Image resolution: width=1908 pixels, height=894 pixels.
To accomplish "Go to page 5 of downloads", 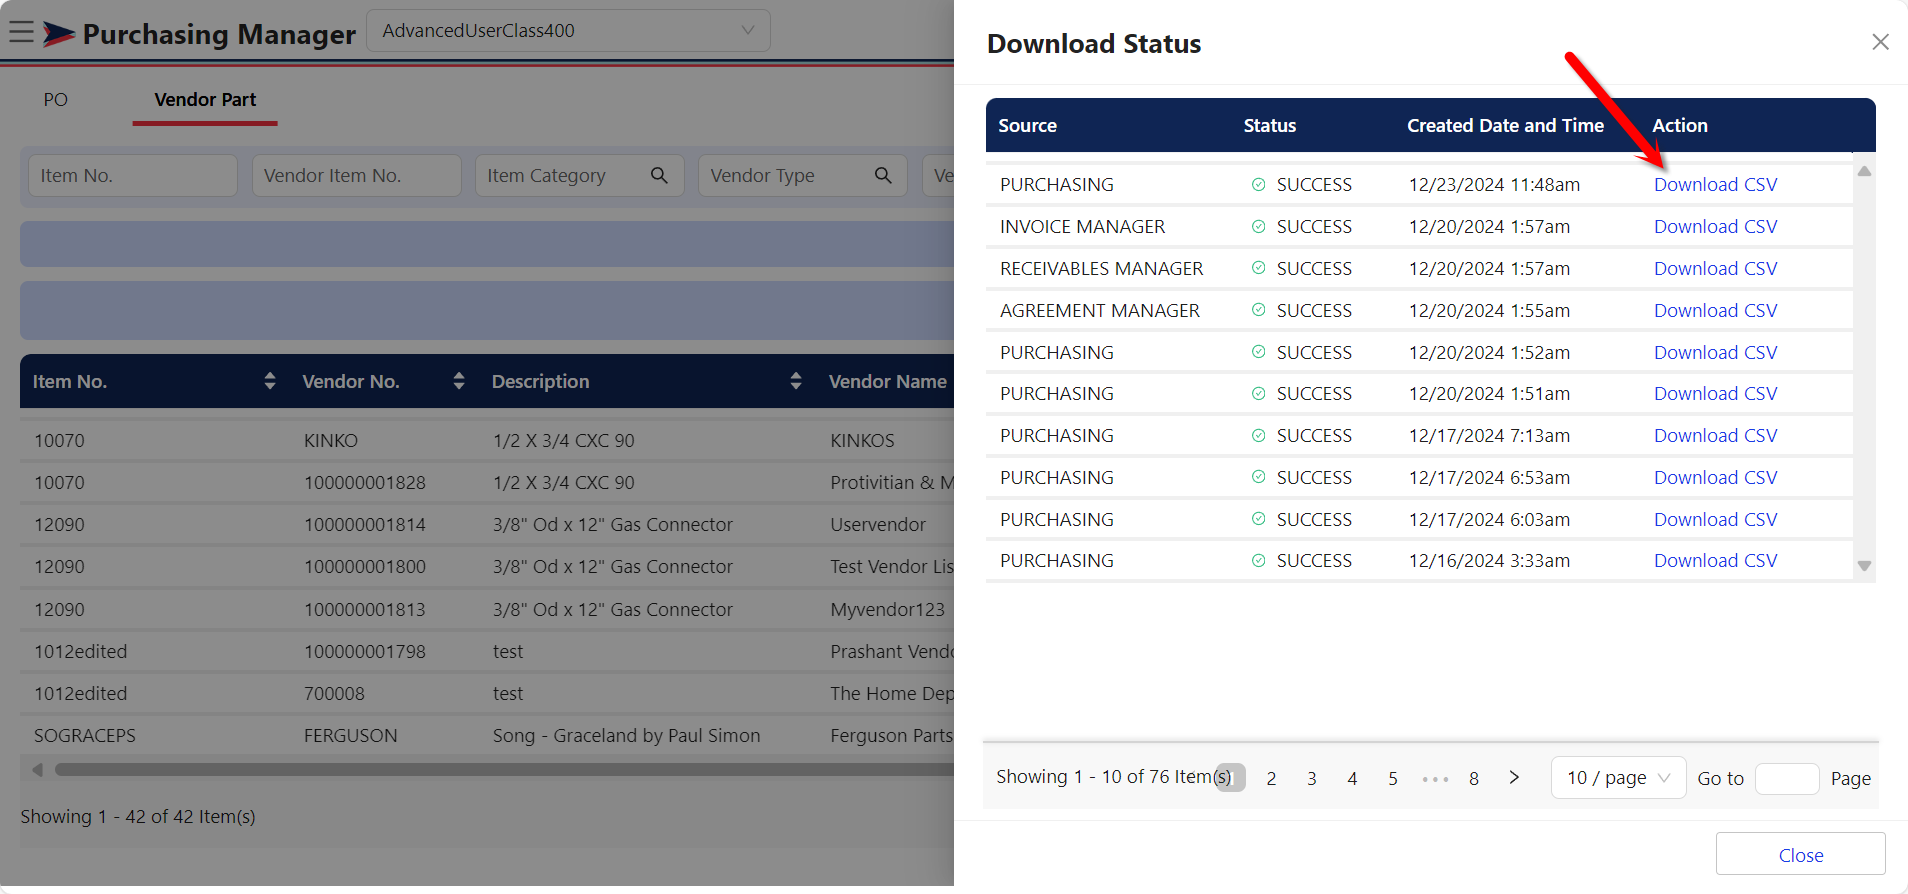I will [1392, 779].
